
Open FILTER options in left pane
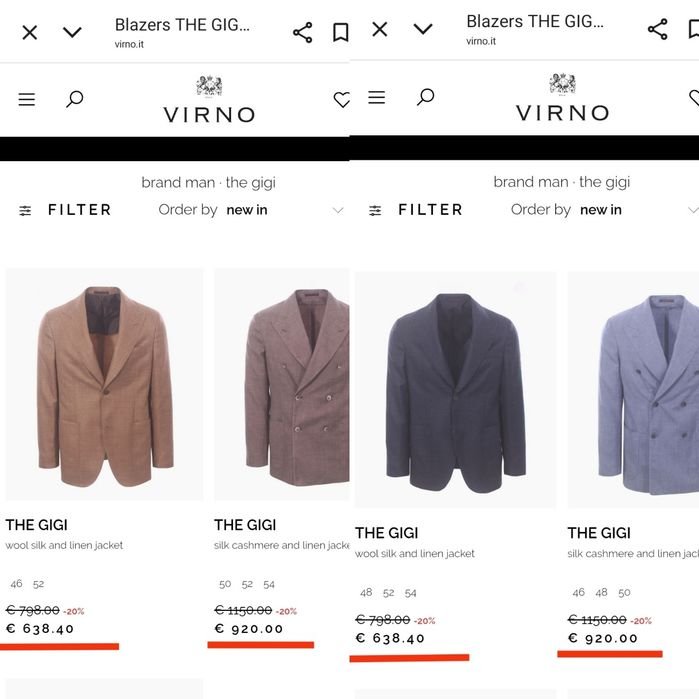pos(65,210)
